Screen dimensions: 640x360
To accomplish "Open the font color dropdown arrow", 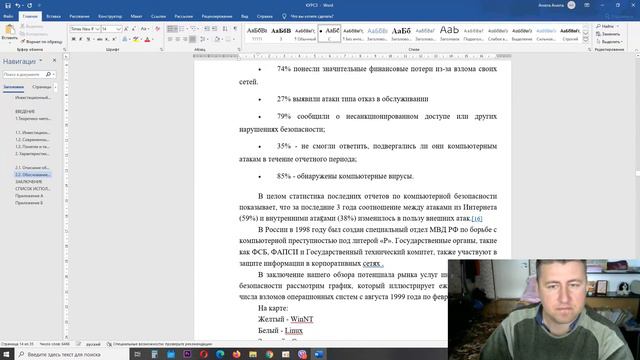I will 152,39.
